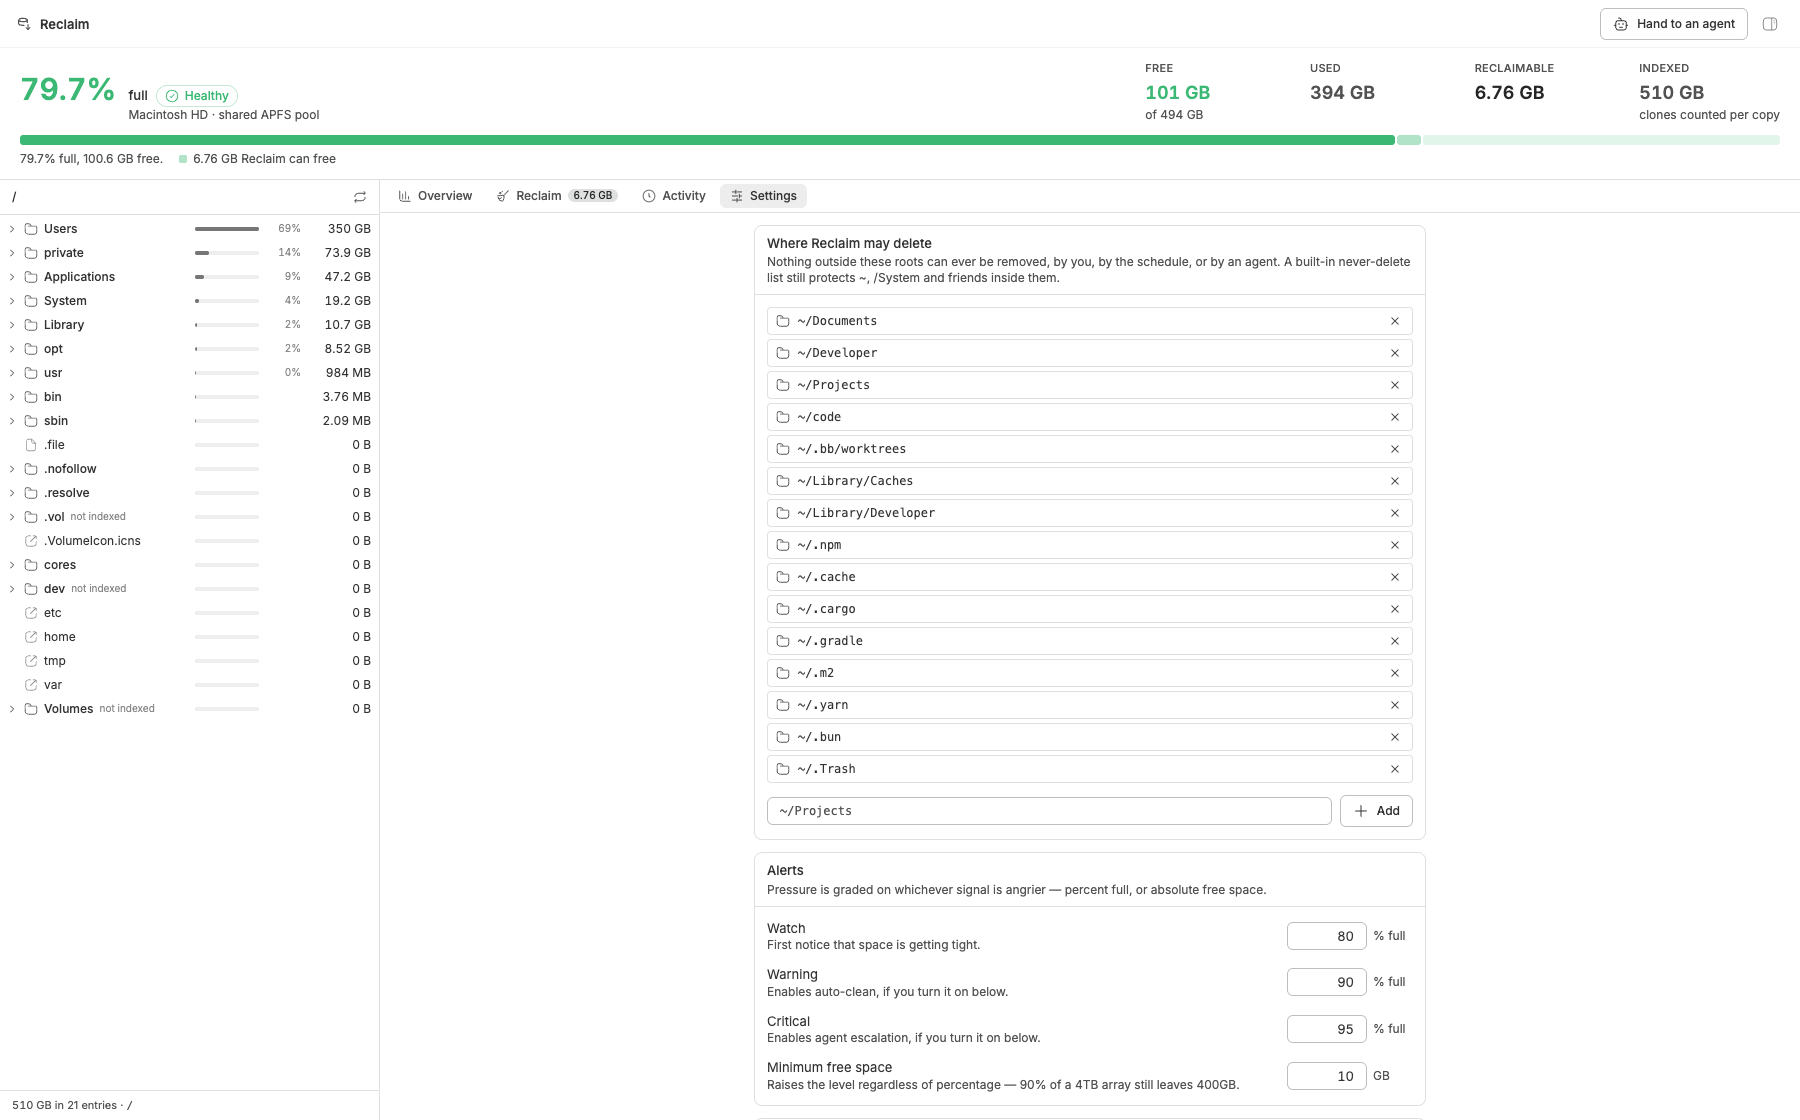Screen dimensions: 1800x1120
Task: Click the Healthy status badge
Action: point(197,96)
